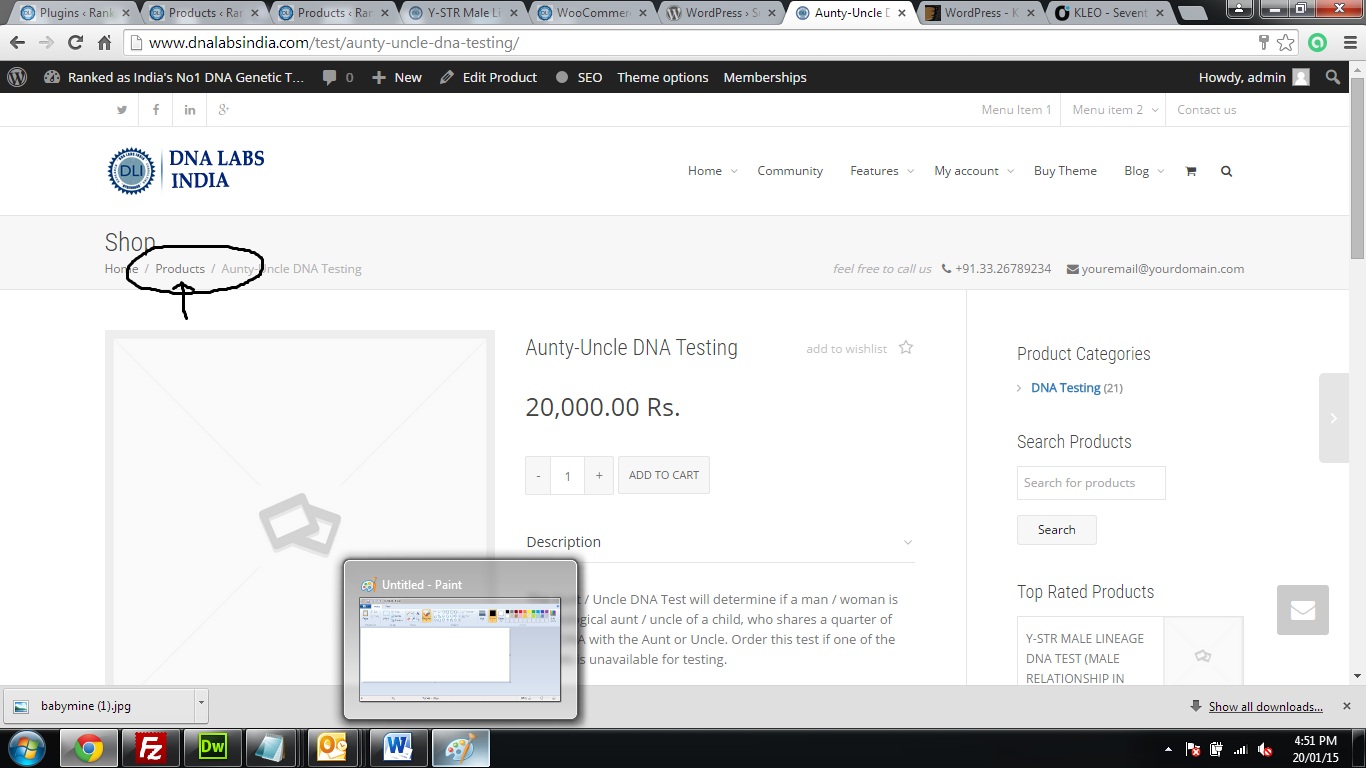Click the Search for products field
1366x768 pixels.
point(1090,483)
